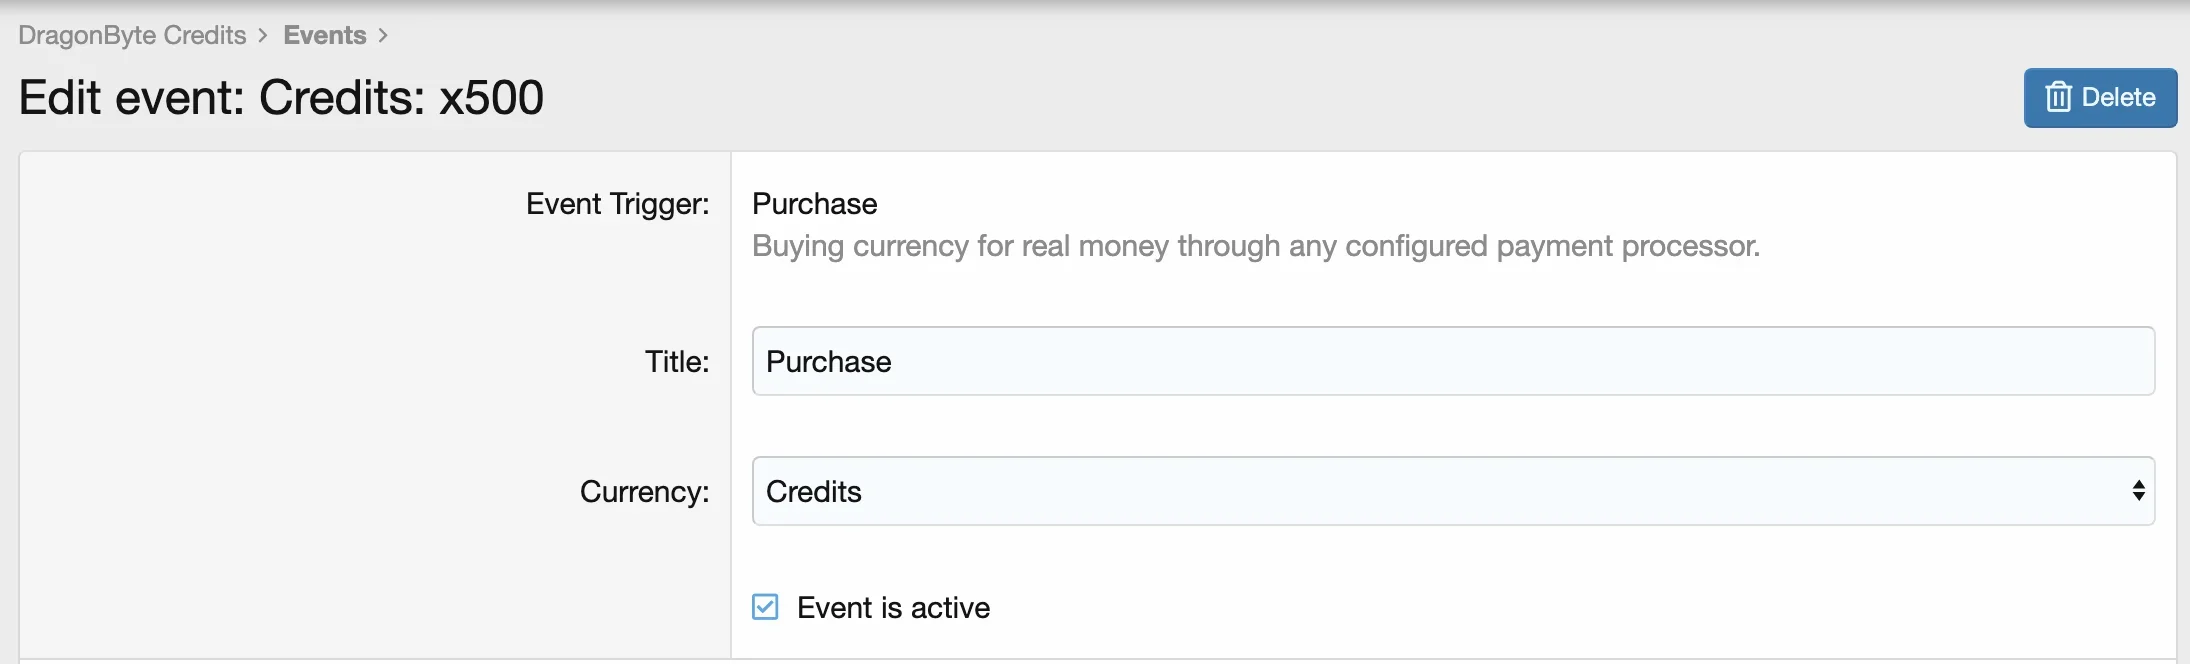
Task: Click the Currency select up-down arrows
Action: click(2138, 491)
